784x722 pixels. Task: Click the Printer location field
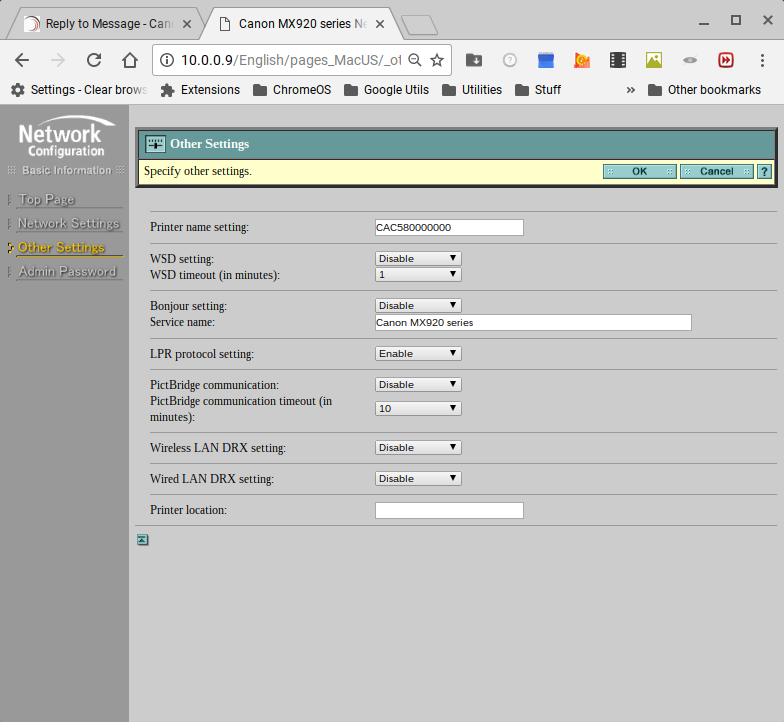(x=449, y=510)
